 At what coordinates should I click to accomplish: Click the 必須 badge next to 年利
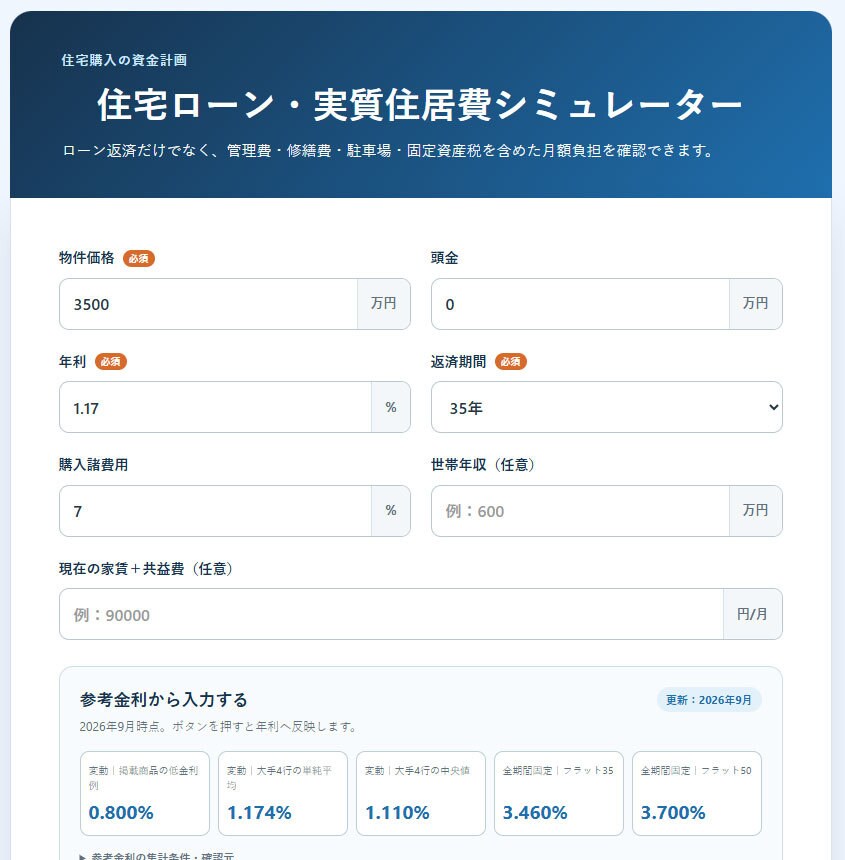tap(111, 361)
